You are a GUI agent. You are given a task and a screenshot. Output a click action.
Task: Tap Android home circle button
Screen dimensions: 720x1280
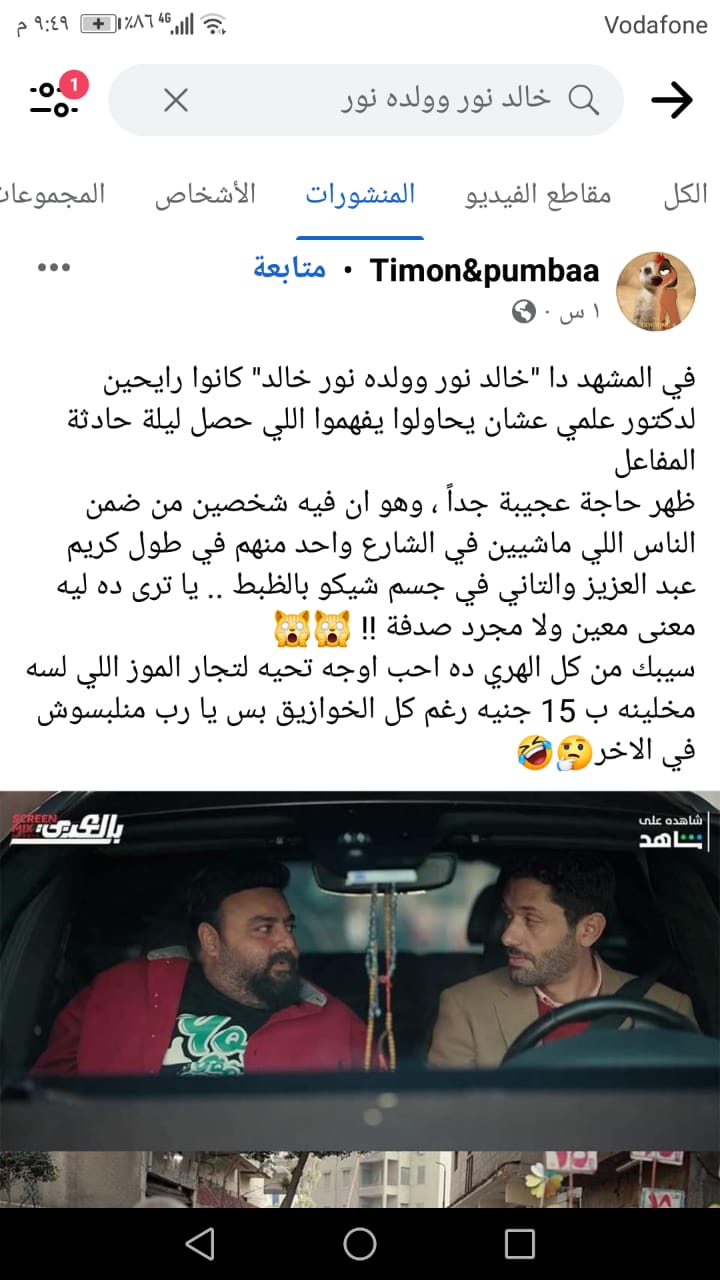point(360,1243)
